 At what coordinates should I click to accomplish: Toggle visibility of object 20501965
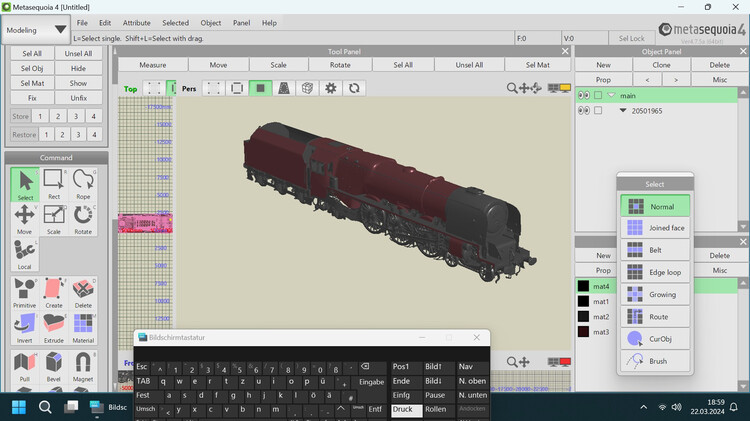(584, 111)
